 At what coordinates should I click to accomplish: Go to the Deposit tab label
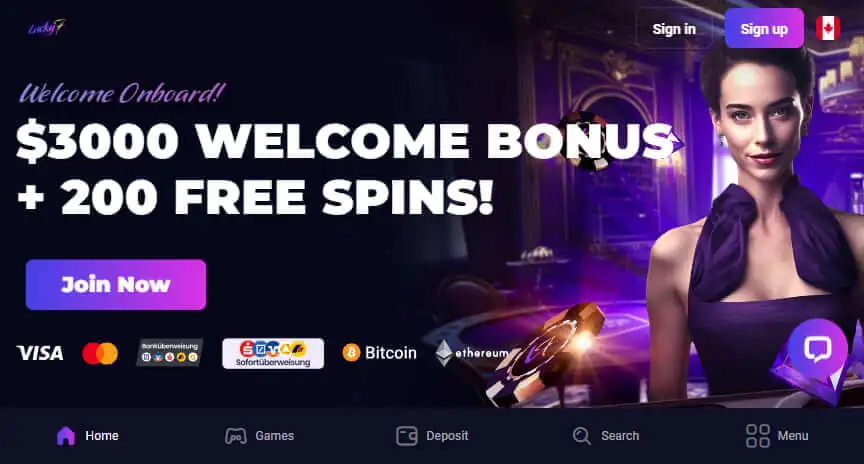point(447,436)
